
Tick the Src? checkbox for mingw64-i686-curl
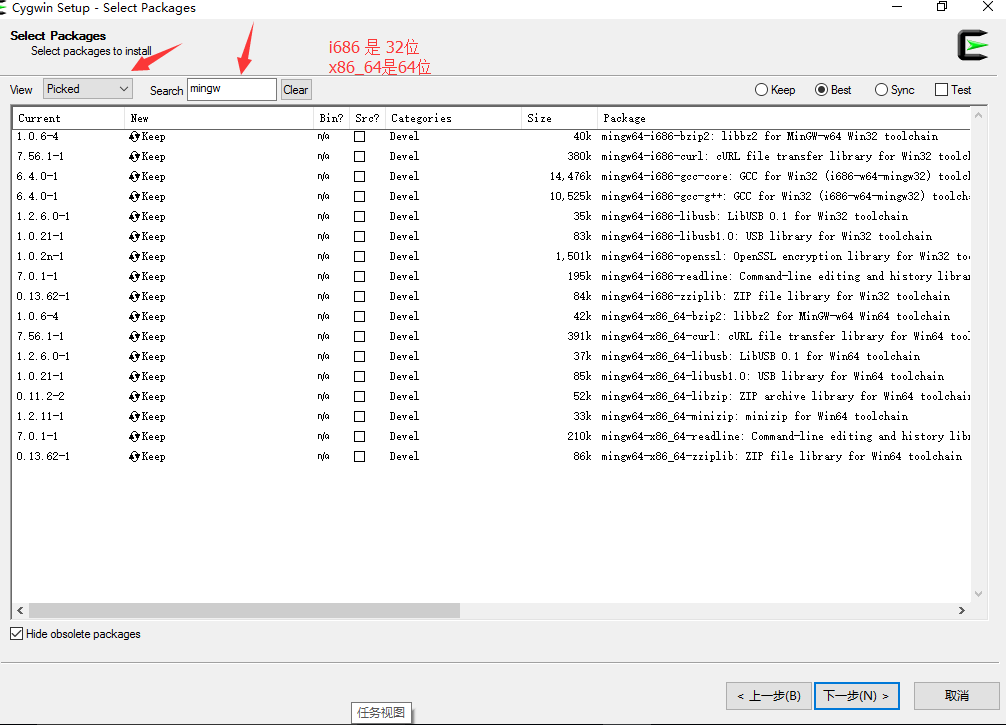pos(360,157)
